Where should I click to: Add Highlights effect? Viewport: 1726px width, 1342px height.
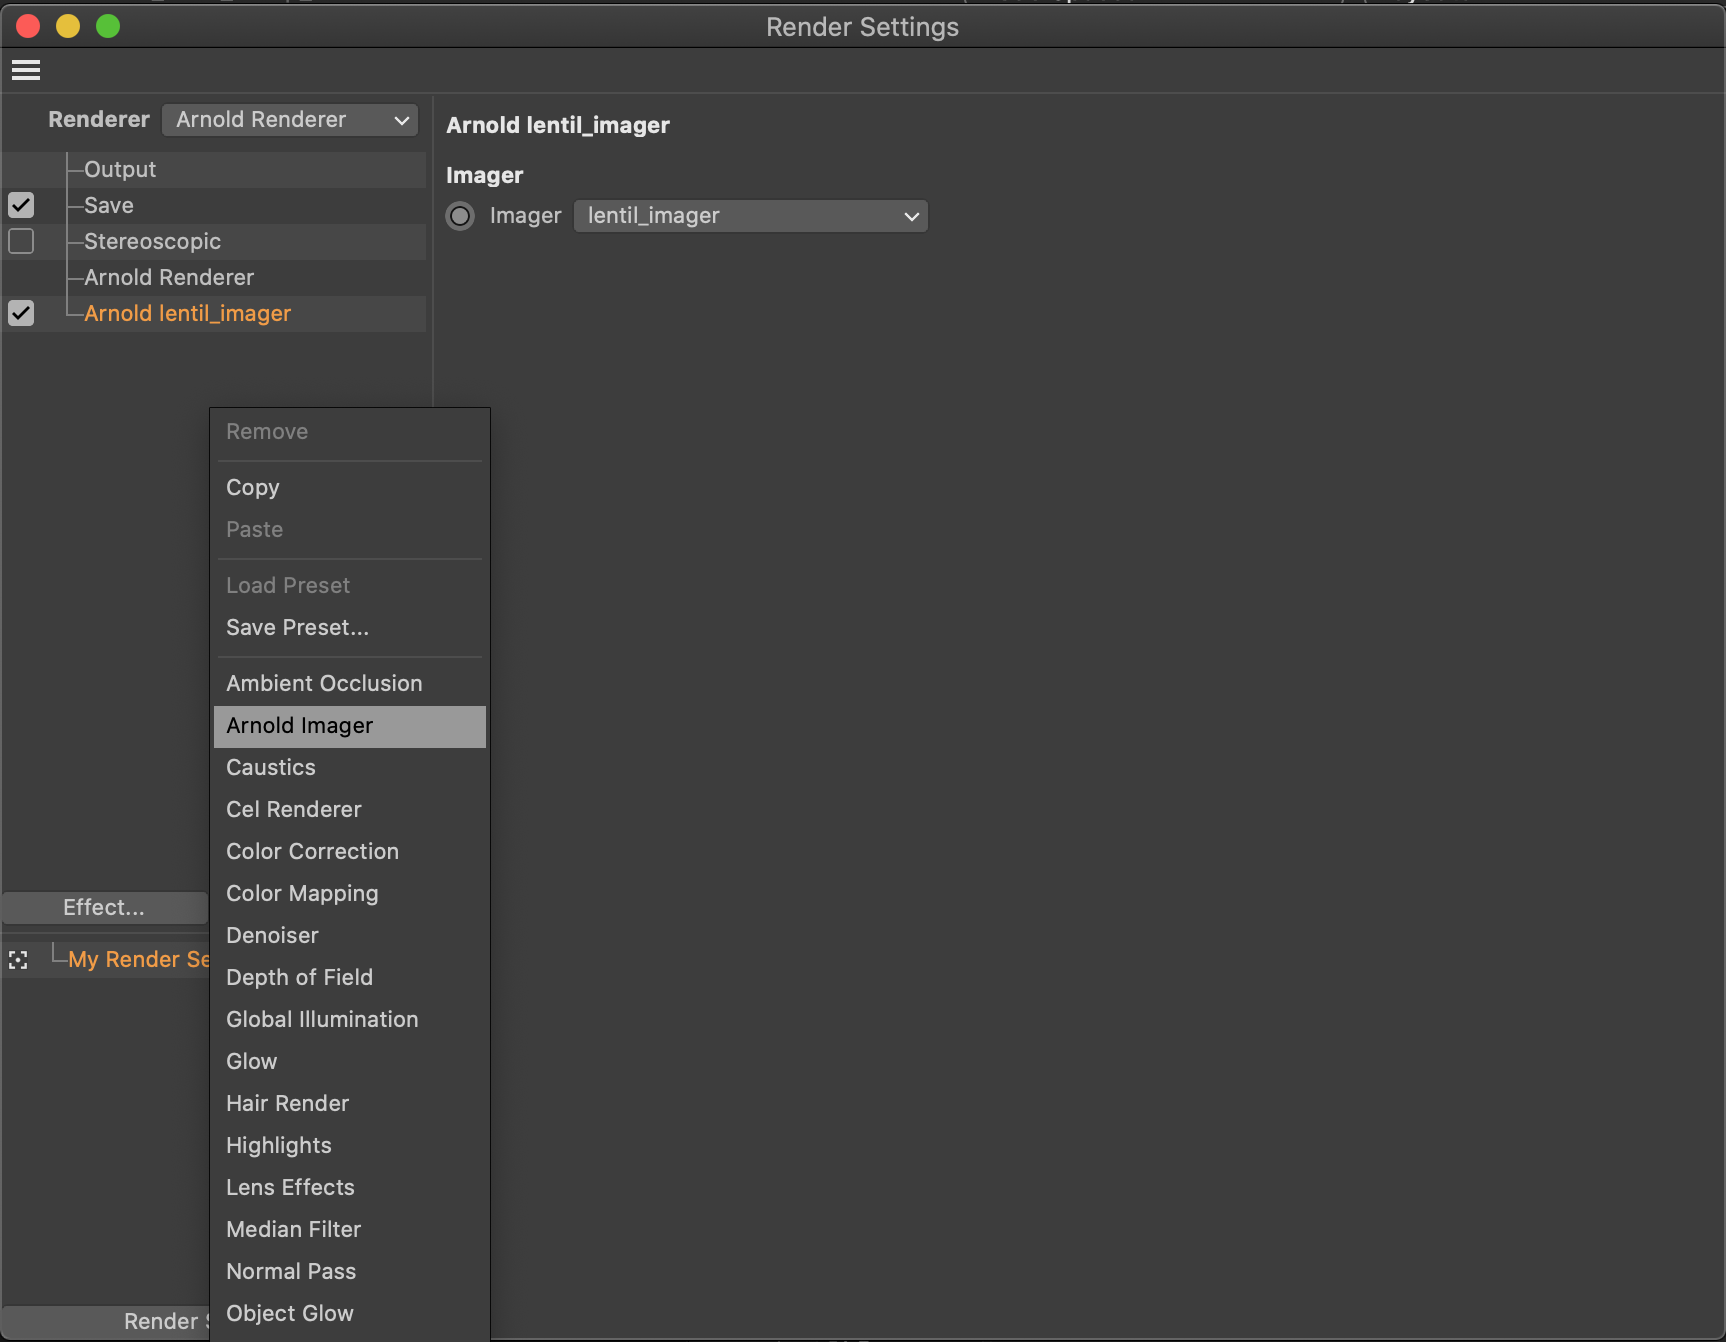[350, 1146]
